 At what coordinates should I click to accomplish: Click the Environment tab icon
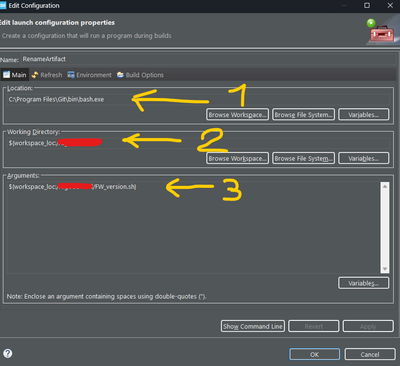71,75
